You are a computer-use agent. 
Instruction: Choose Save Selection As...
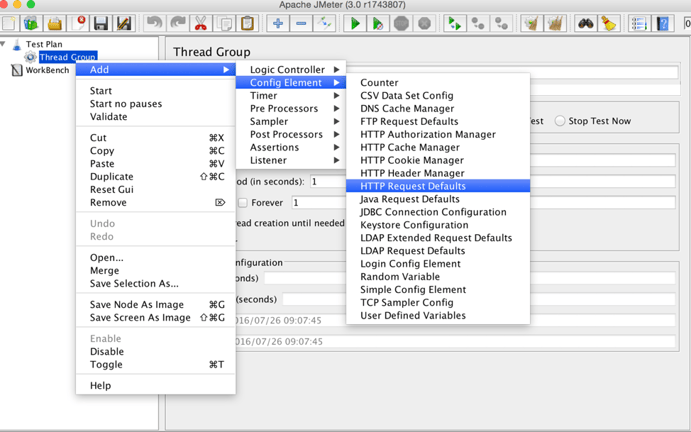pyautogui.click(x=156, y=283)
